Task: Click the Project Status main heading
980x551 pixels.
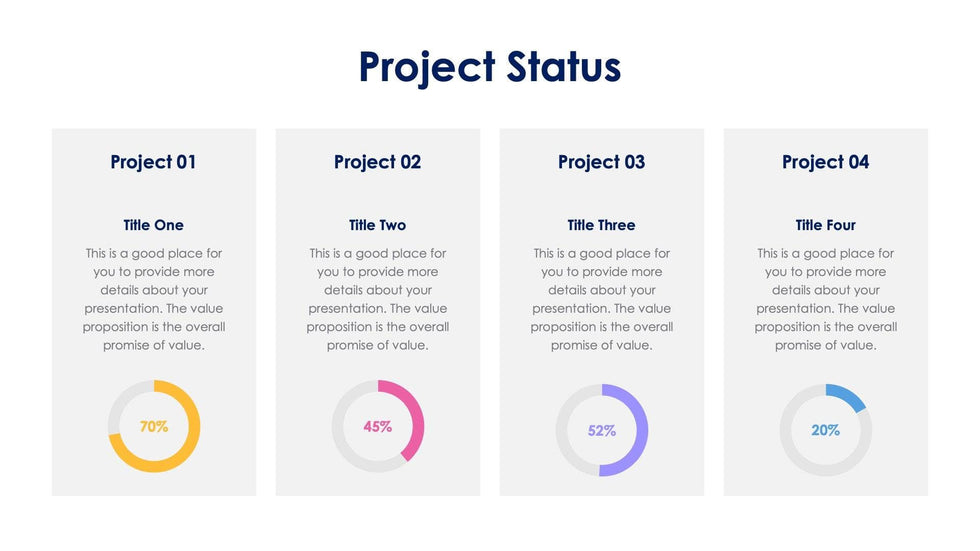Action: 490,67
